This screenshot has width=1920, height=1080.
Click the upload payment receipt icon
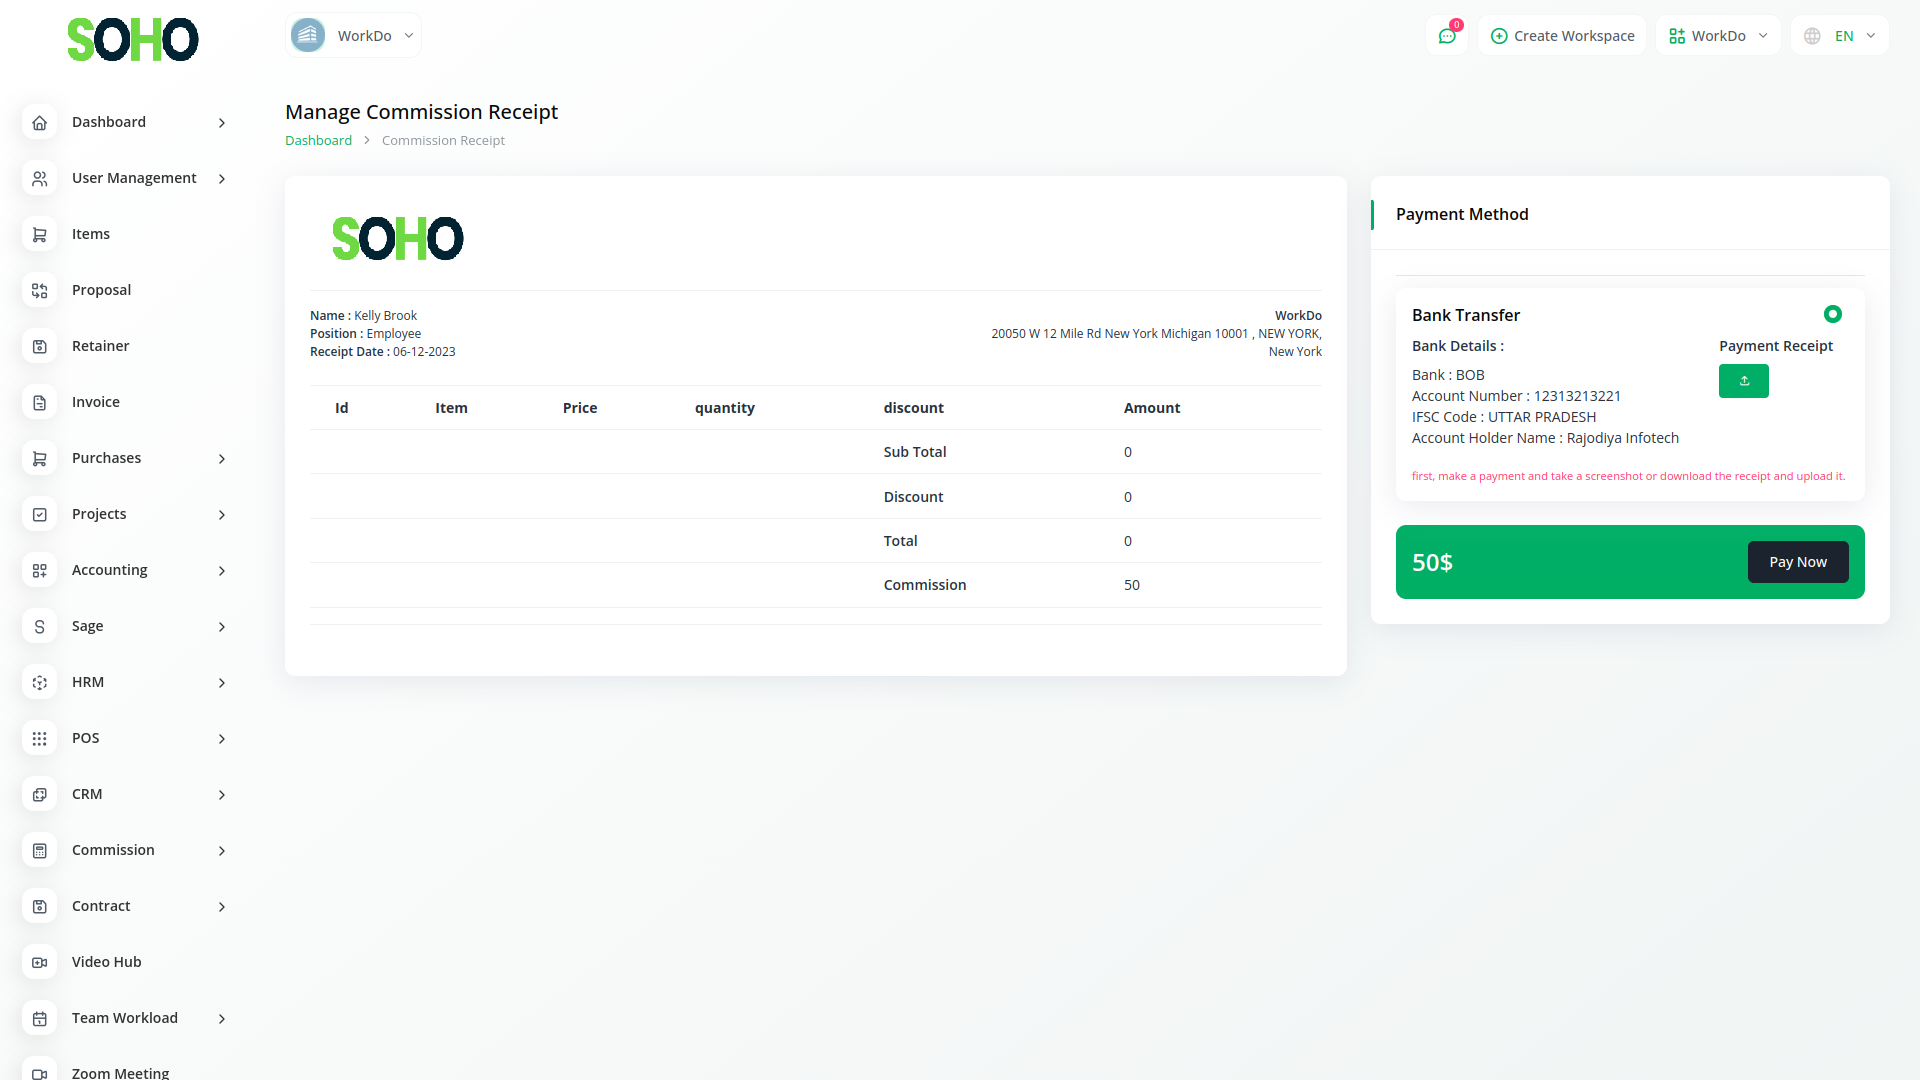pos(1743,381)
